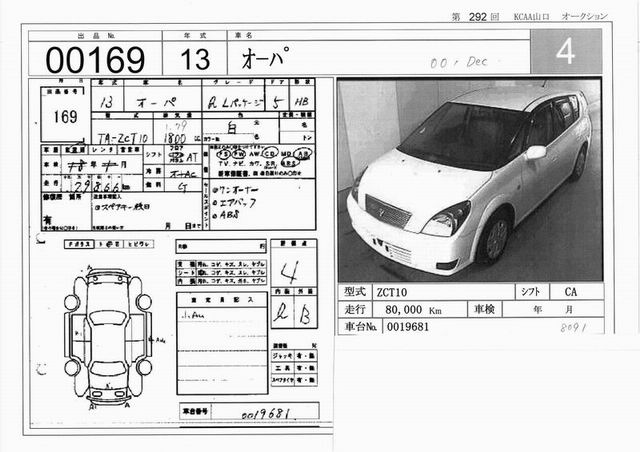Click the circled PW equipment option
This screenshot has width=640, height=452.
pos(238,154)
